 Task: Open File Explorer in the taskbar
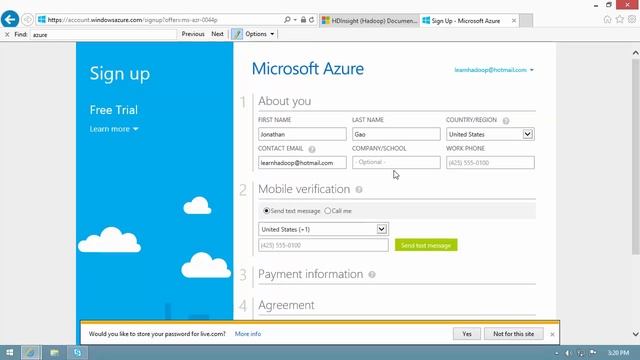tap(54, 352)
